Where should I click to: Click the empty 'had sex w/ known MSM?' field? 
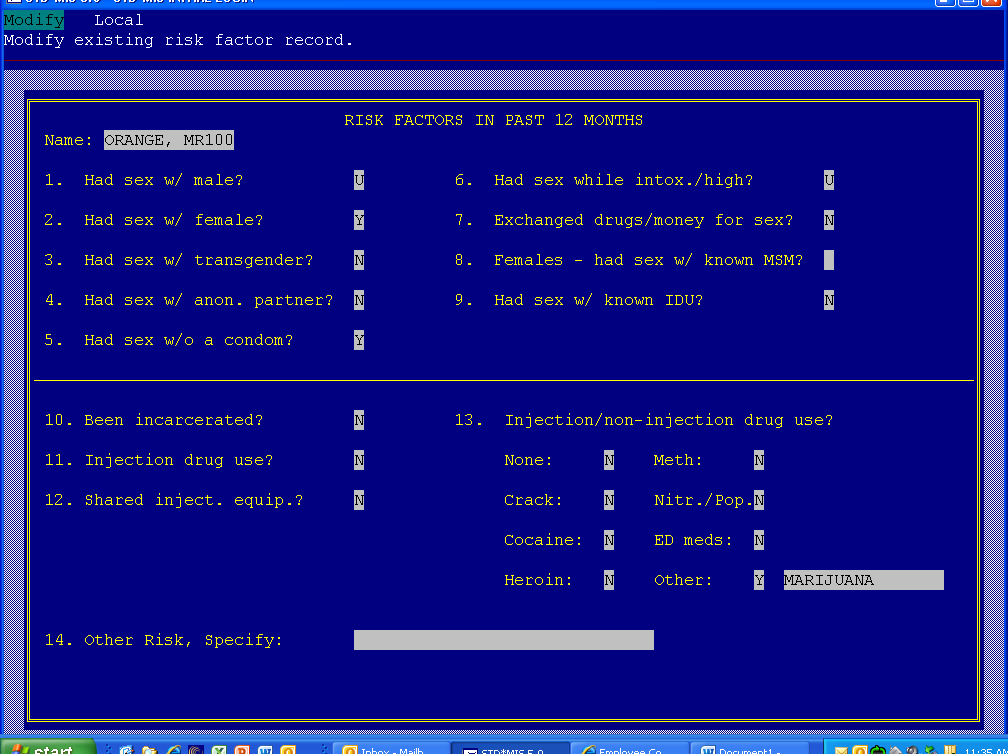(829, 260)
